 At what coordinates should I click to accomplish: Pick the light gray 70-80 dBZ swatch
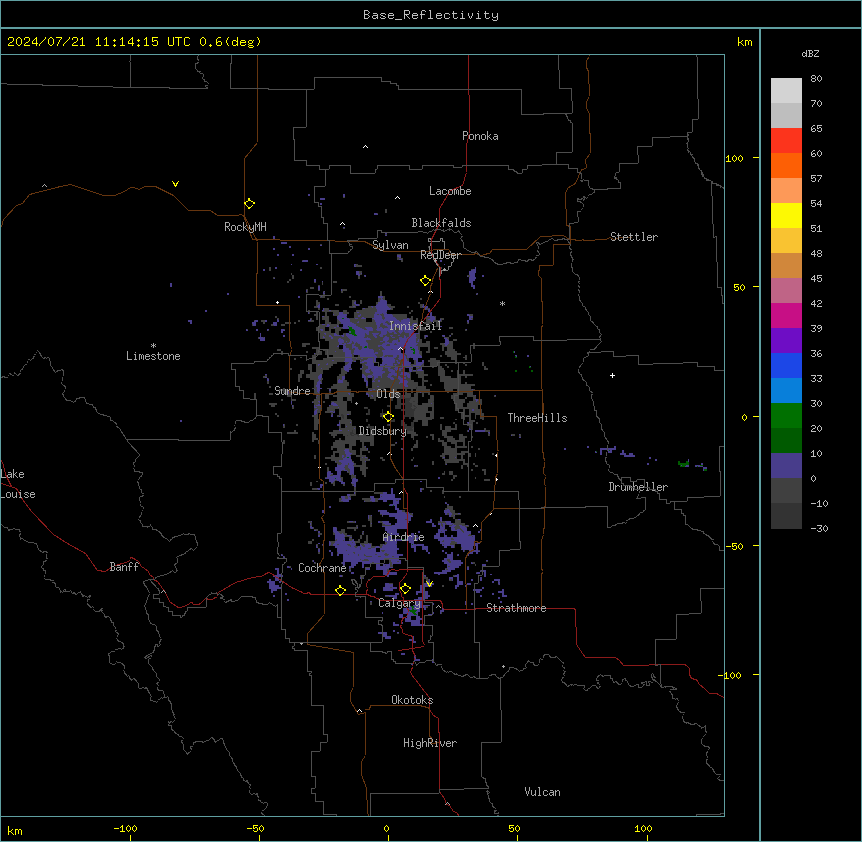(x=786, y=91)
